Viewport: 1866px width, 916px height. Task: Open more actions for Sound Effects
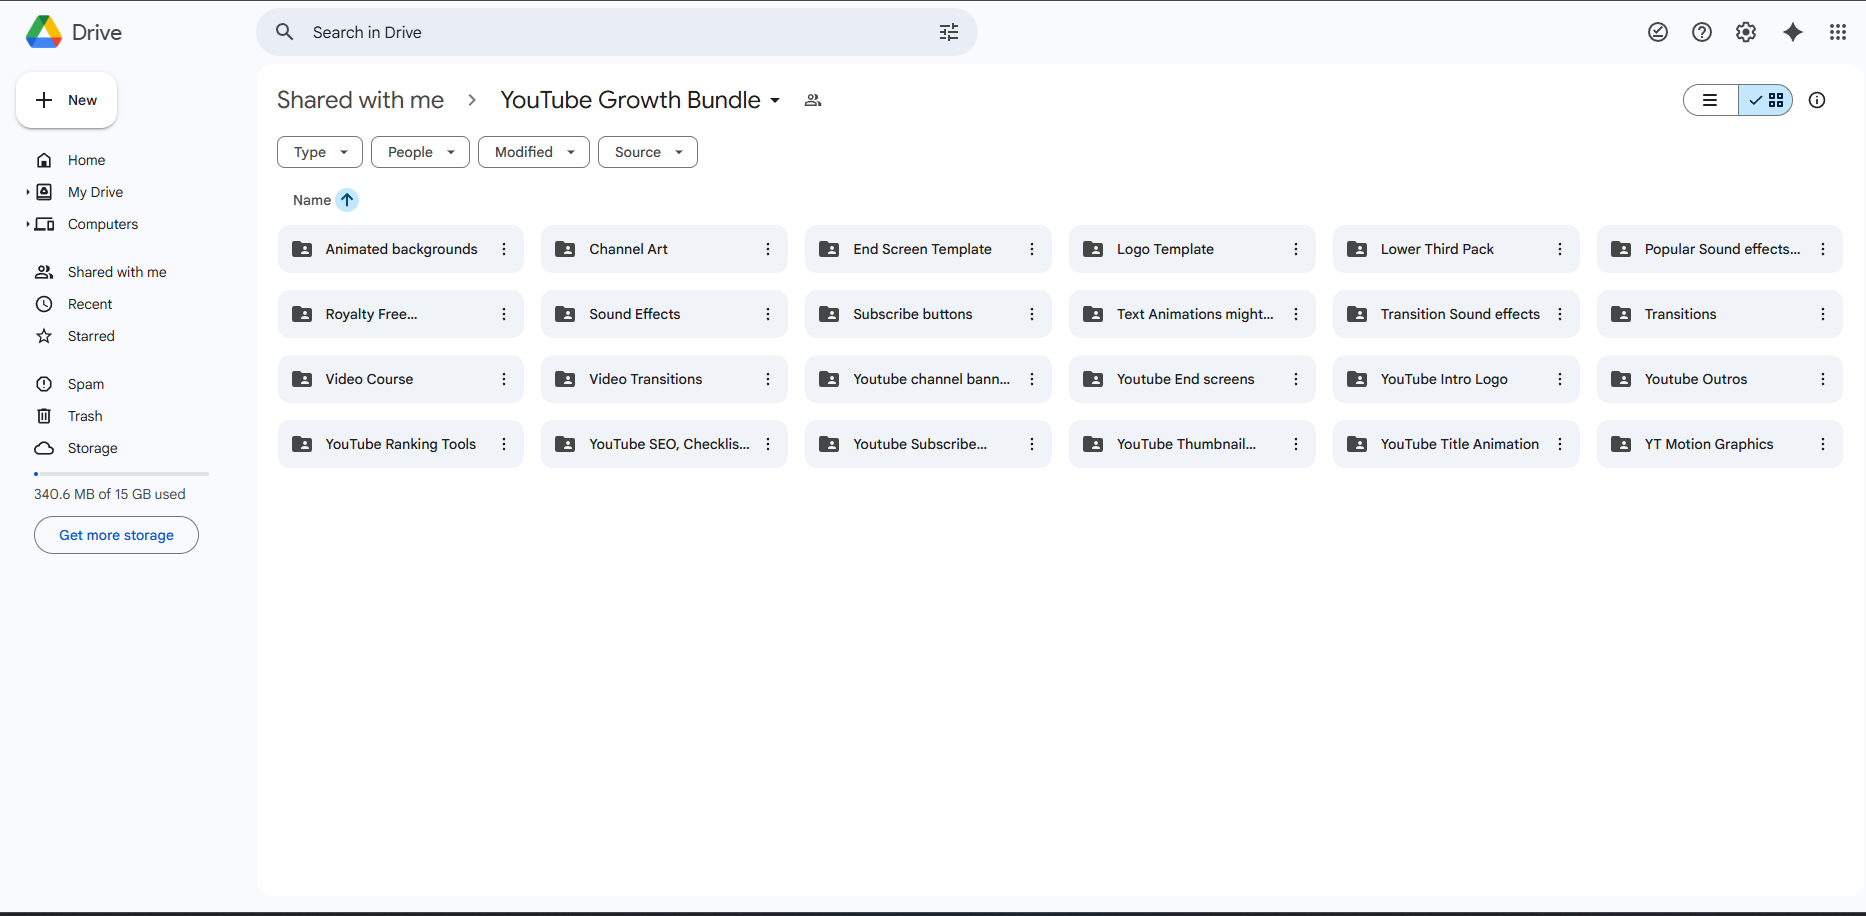pyautogui.click(x=768, y=314)
